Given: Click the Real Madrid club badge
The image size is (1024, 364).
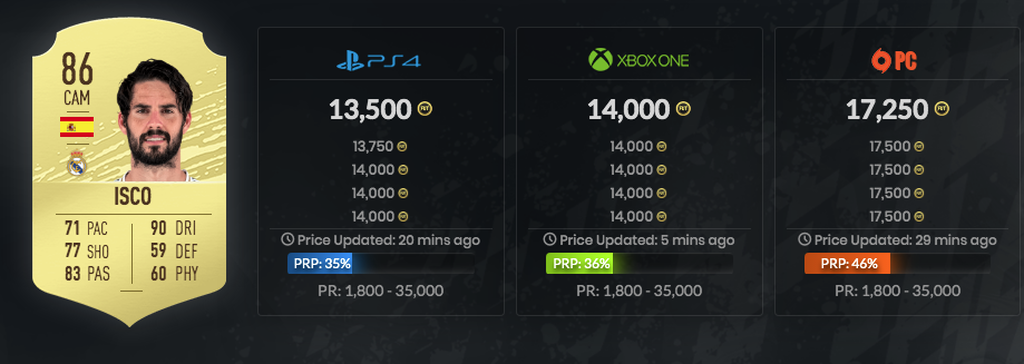Looking at the screenshot, I should 77,163.
